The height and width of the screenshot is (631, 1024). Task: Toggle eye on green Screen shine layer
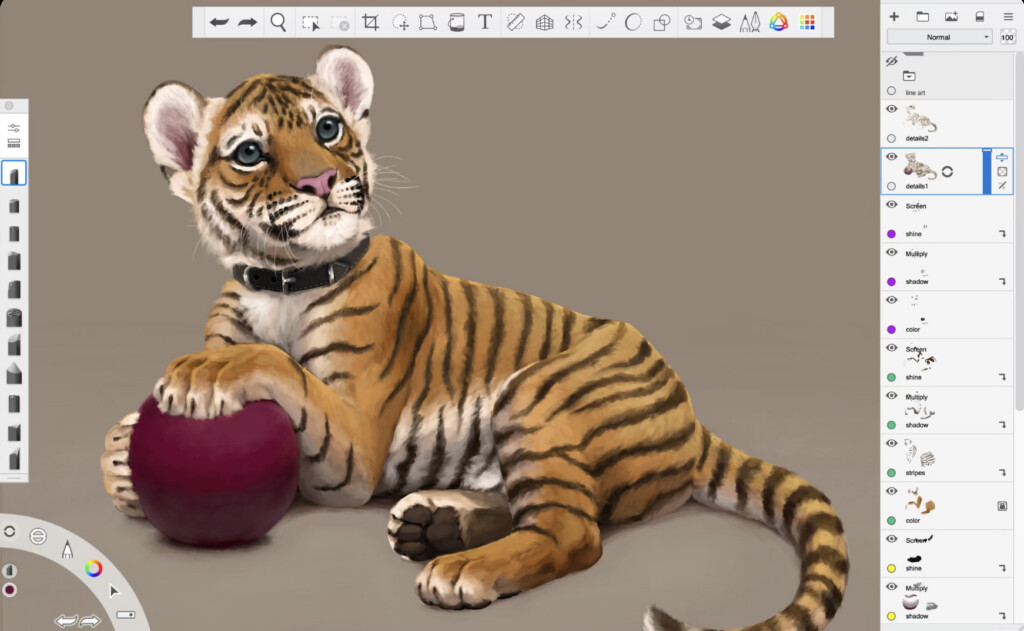[x=891, y=348]
